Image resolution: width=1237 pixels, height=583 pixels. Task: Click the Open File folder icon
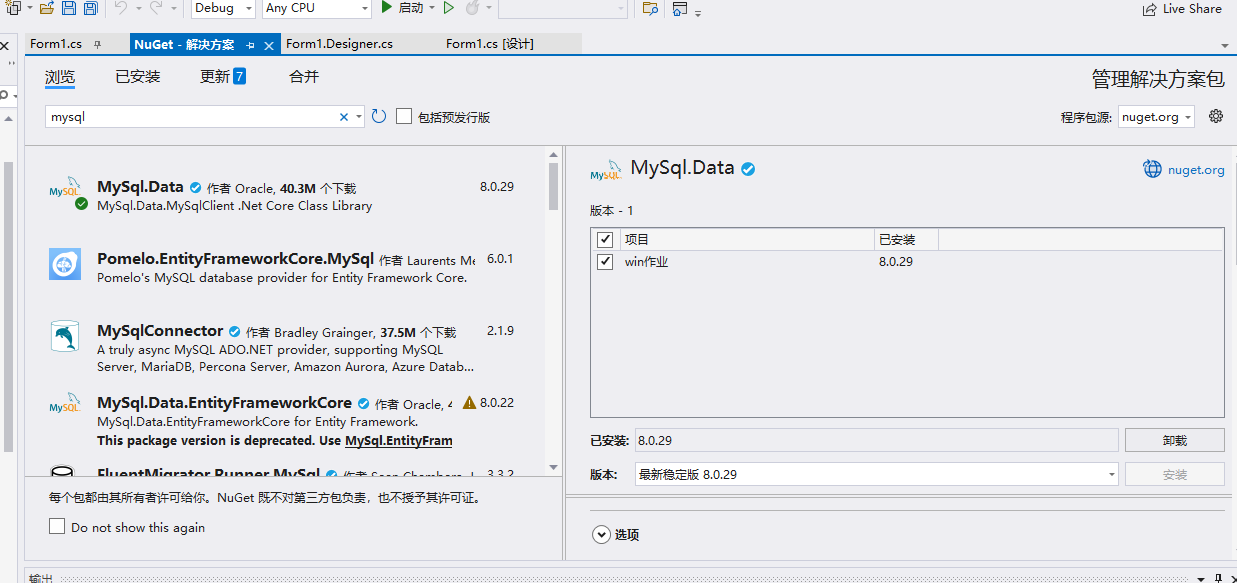click(x=45, y=8)
